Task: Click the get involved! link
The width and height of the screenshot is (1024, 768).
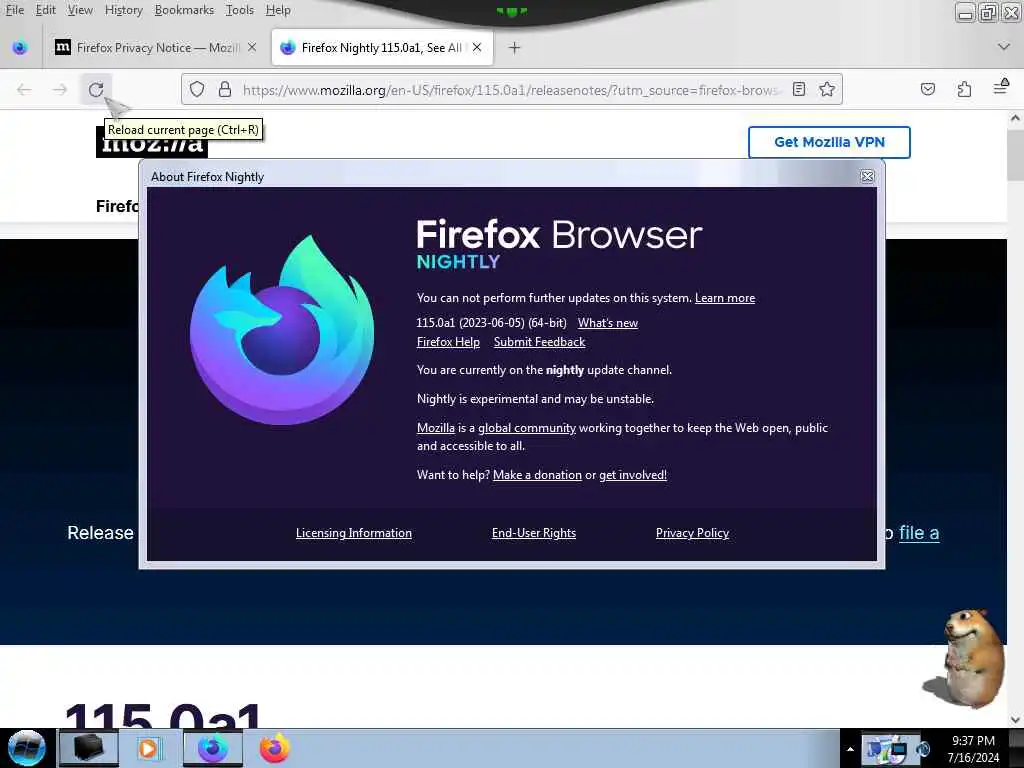Action: coord(633,475)
